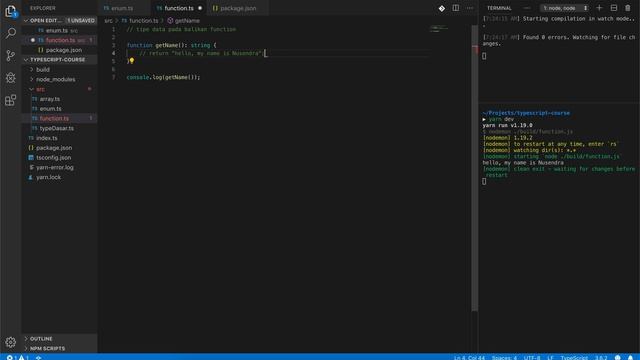Collapse the TYPESCRIPT-COURSE folder section
640x360 pixels.
[59, 60]
